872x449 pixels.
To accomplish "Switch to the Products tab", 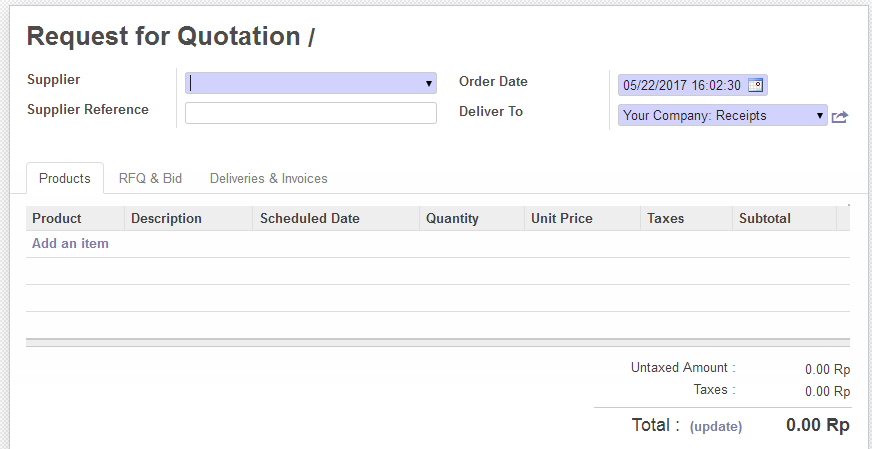I will point(65,178).
